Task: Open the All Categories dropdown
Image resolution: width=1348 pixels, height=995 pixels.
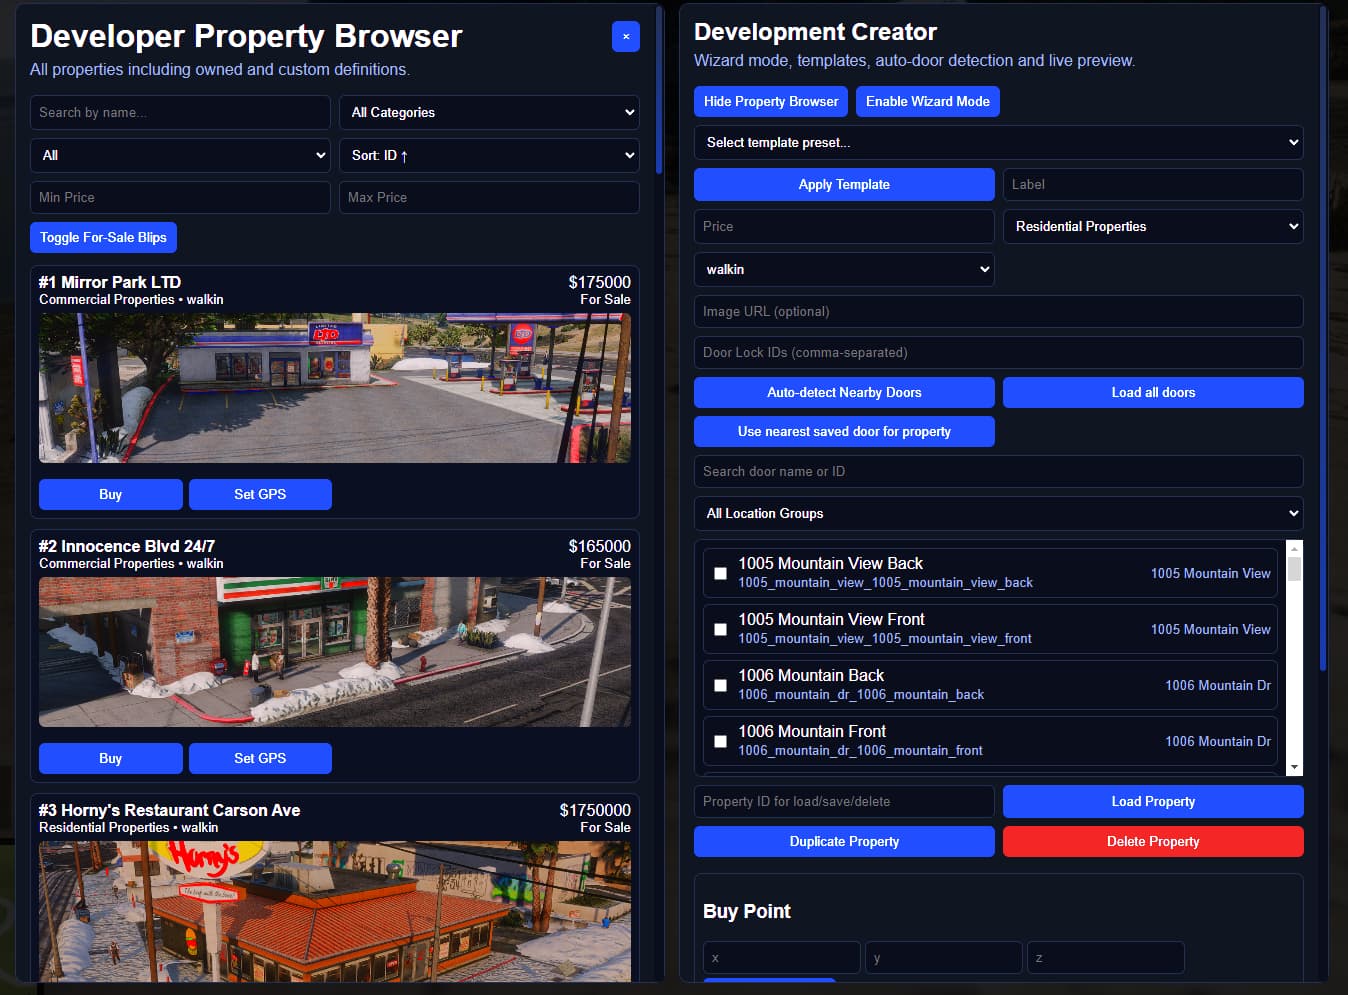Action: (x=489, y=112)
